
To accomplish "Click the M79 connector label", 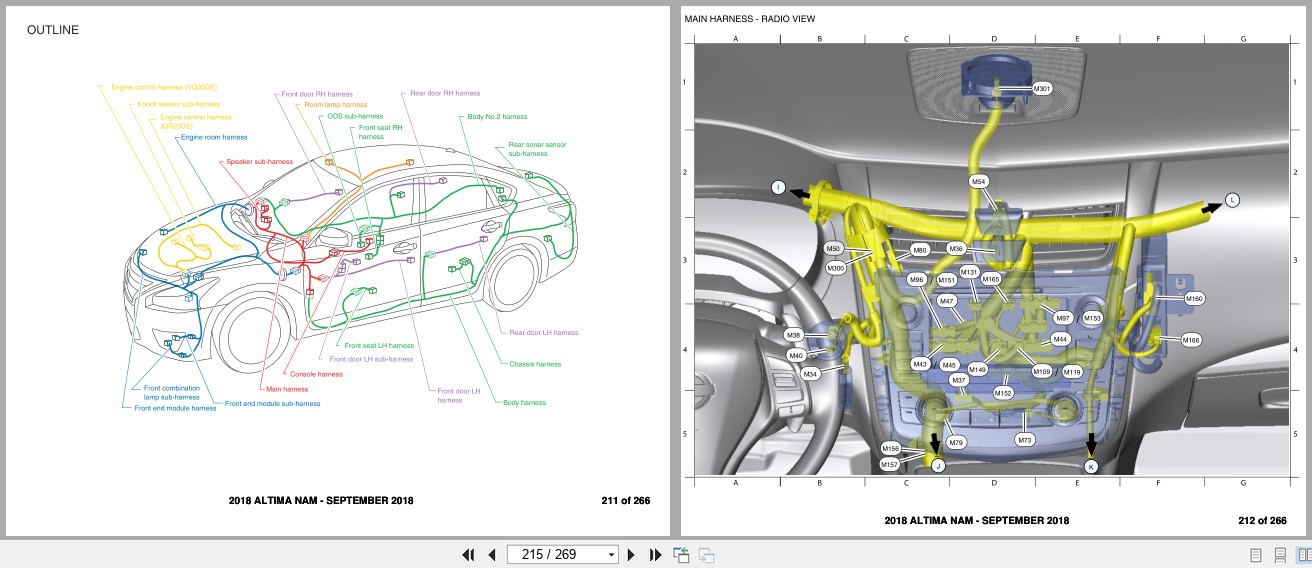I will [x=956, y=442].
